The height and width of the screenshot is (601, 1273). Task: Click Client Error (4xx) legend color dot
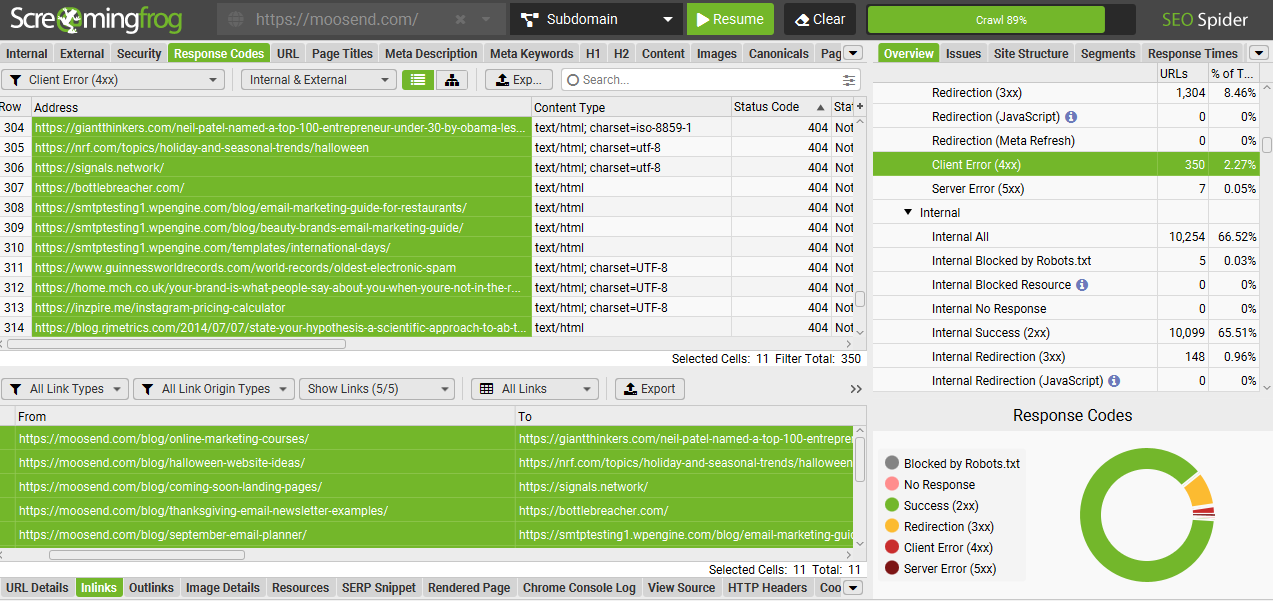click(892, 548)
